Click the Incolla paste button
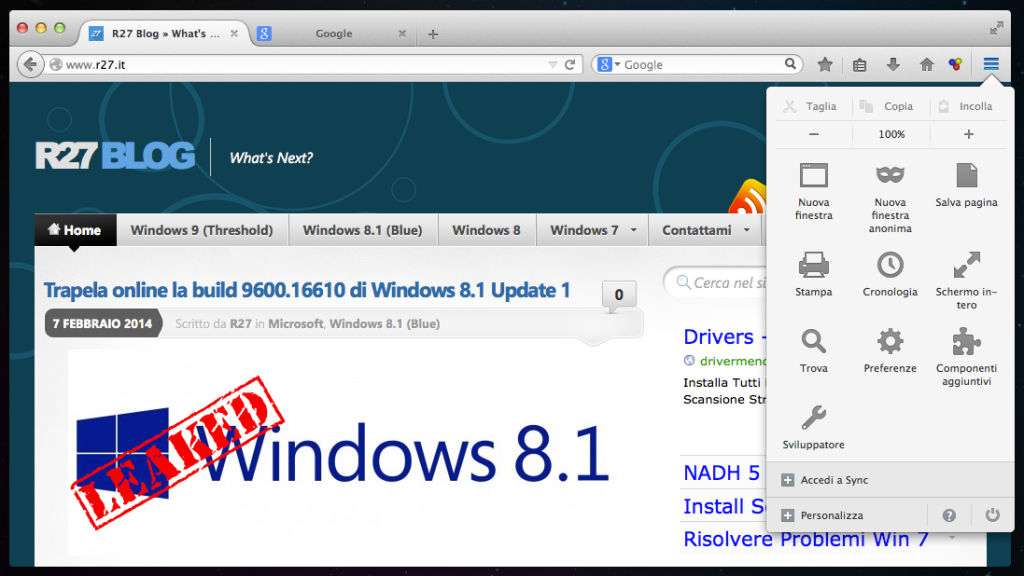Screen dimensions: 1024x576 (966, 106)
